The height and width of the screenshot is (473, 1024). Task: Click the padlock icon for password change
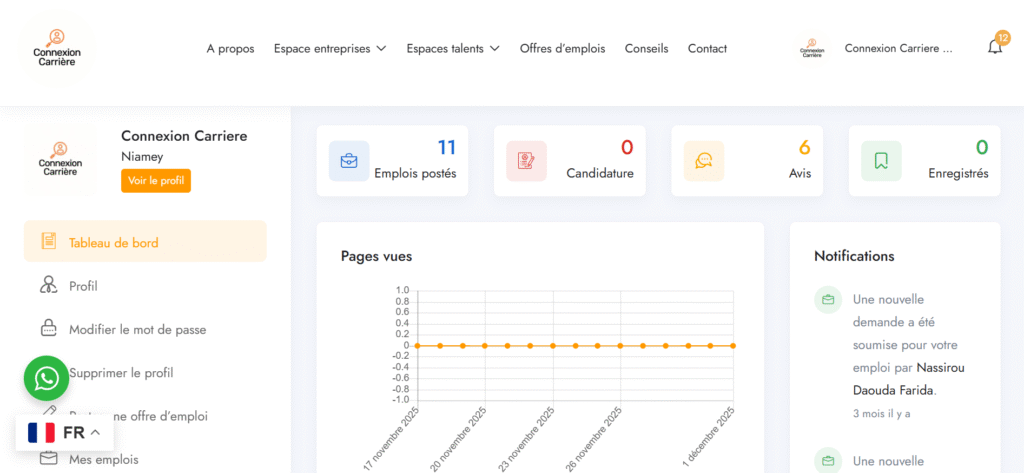[48, 329]
